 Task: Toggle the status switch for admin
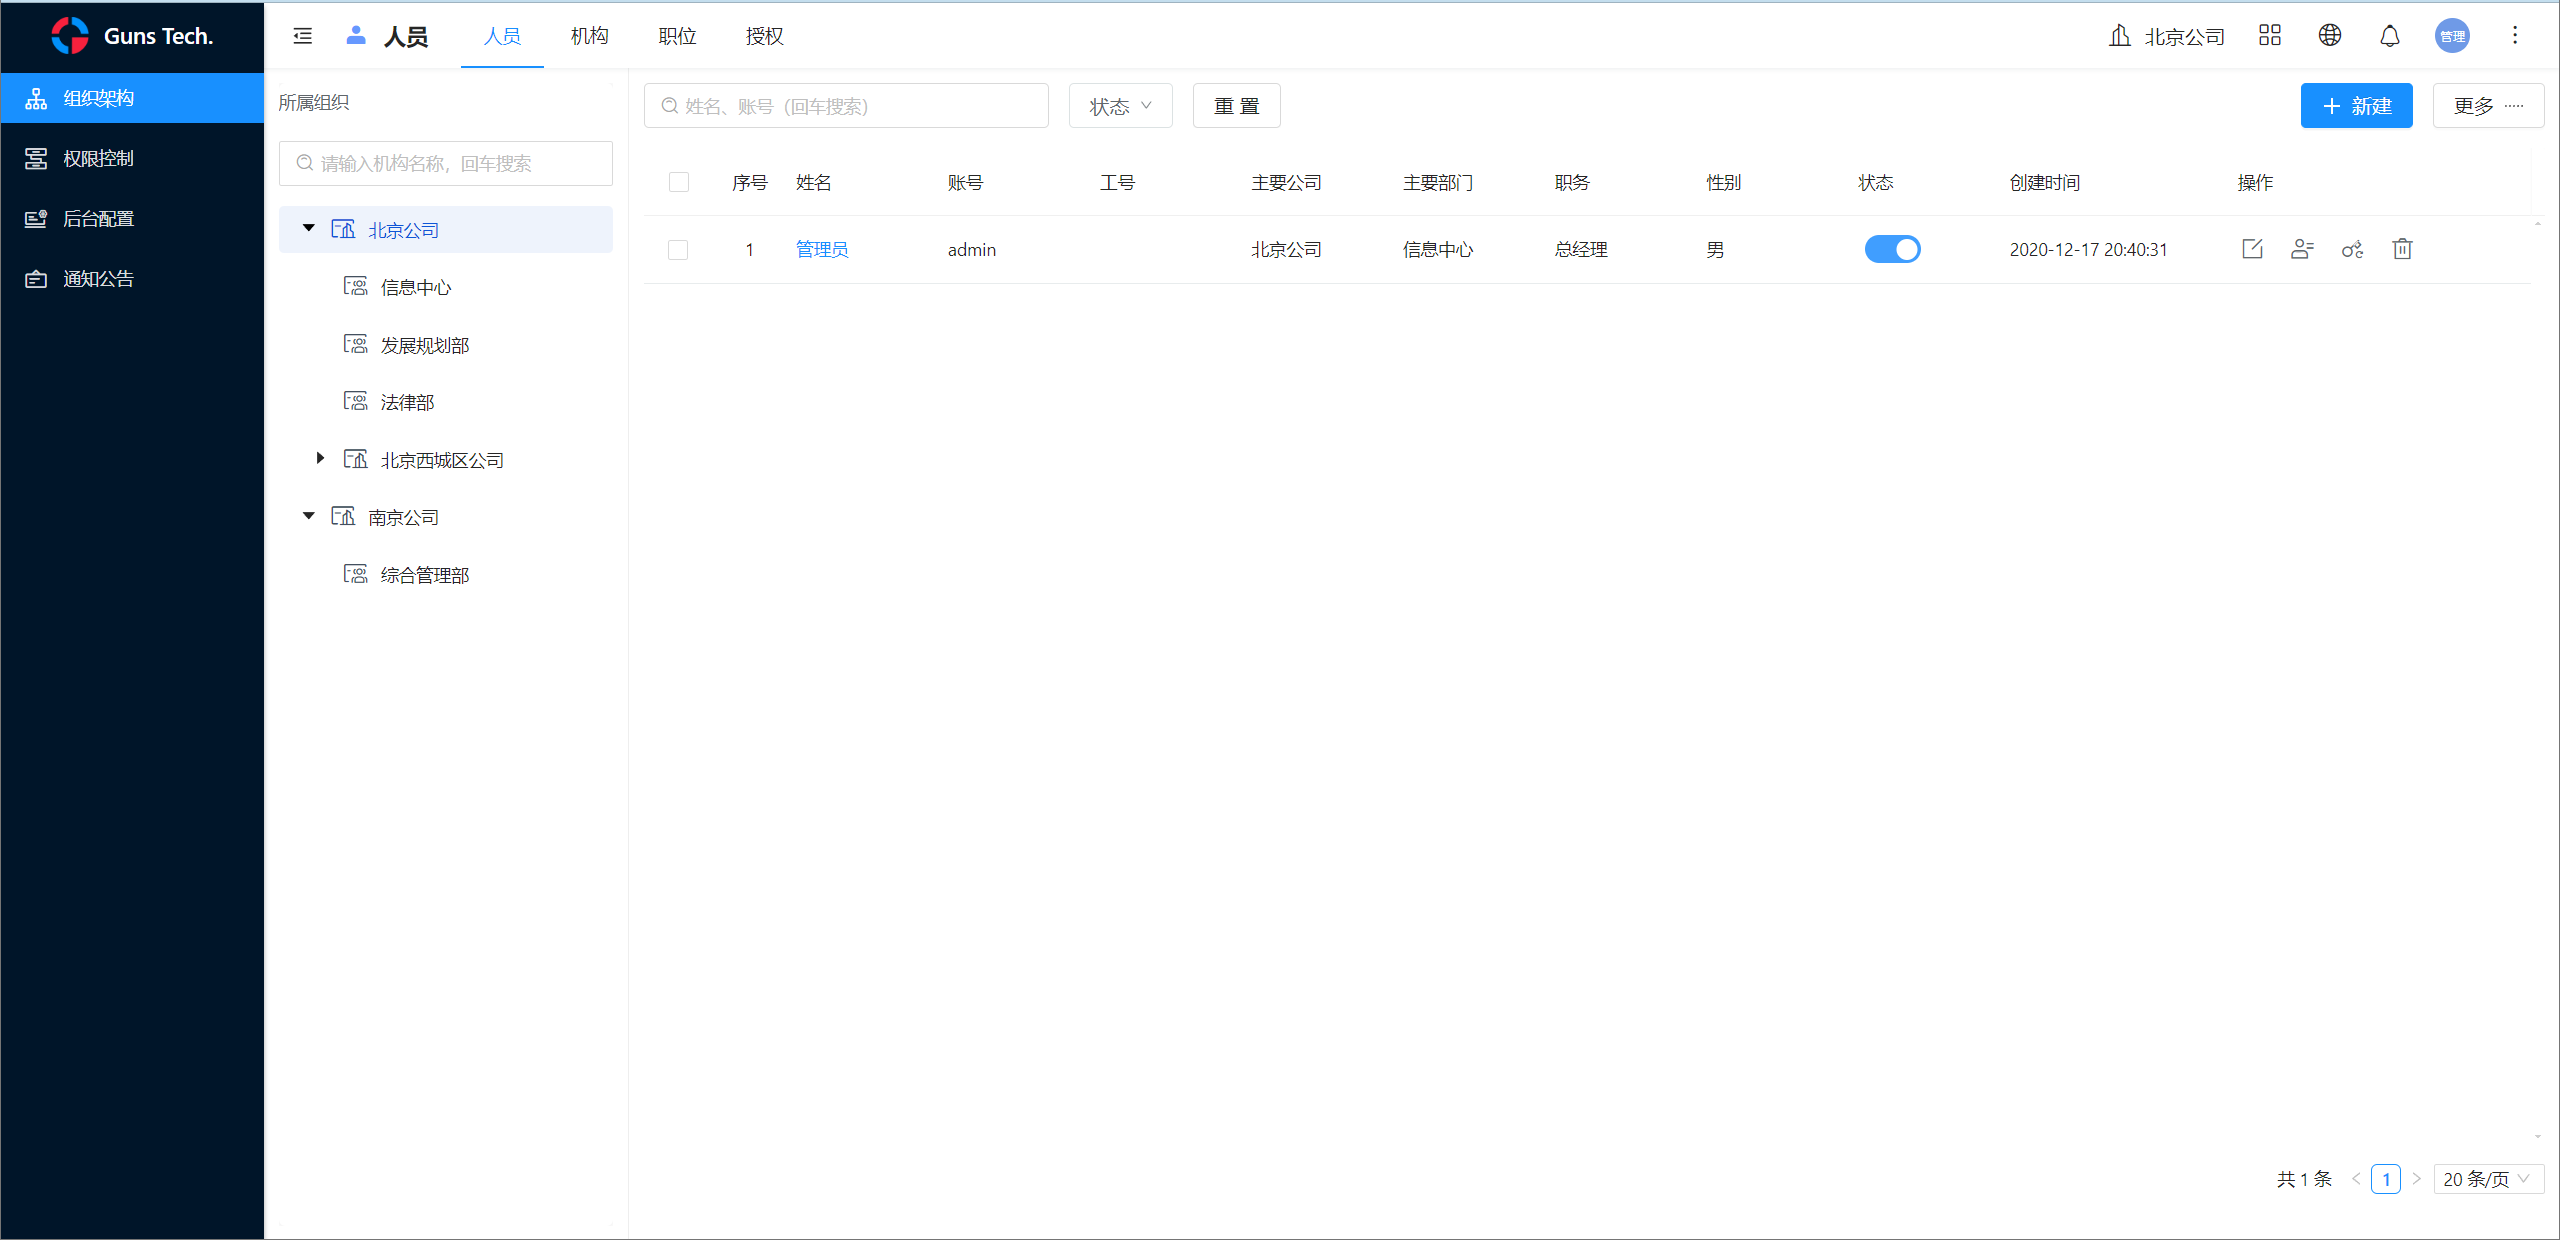click(1892, 249)
